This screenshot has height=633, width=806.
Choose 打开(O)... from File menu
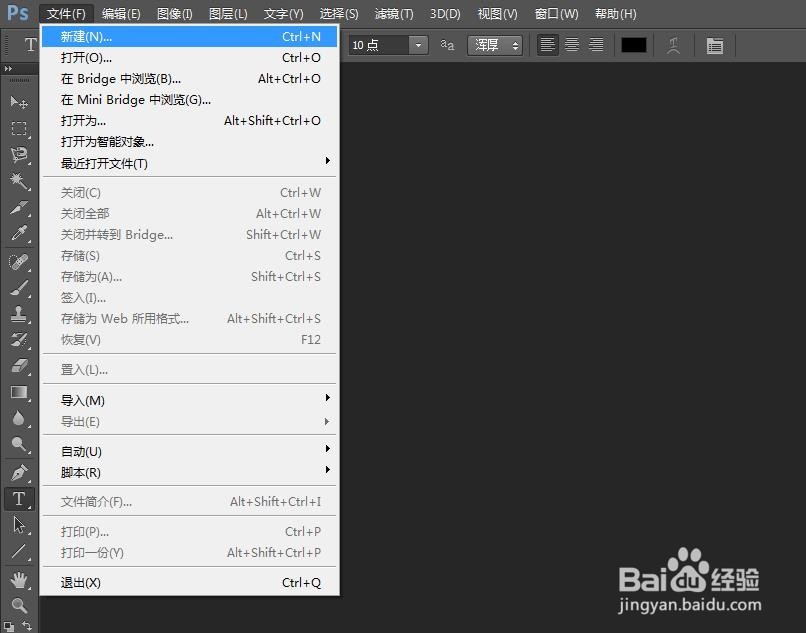point(189,58)
